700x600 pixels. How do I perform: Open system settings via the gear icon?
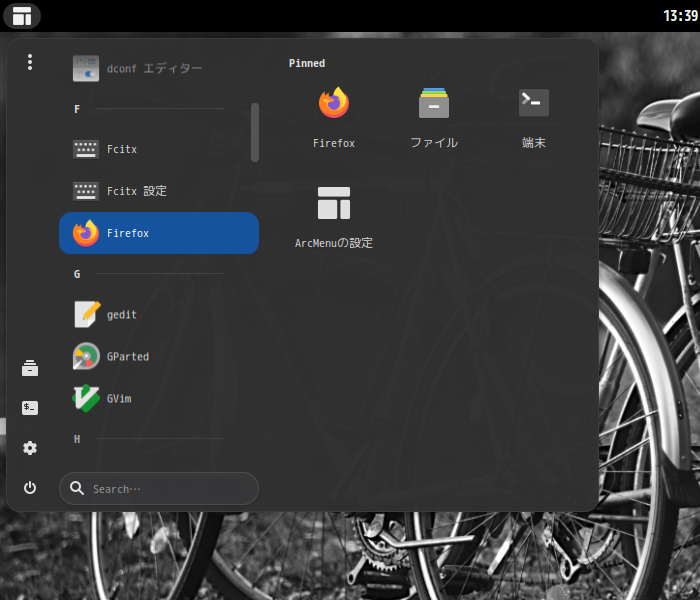pyautogui.click(x=30, y=448)
